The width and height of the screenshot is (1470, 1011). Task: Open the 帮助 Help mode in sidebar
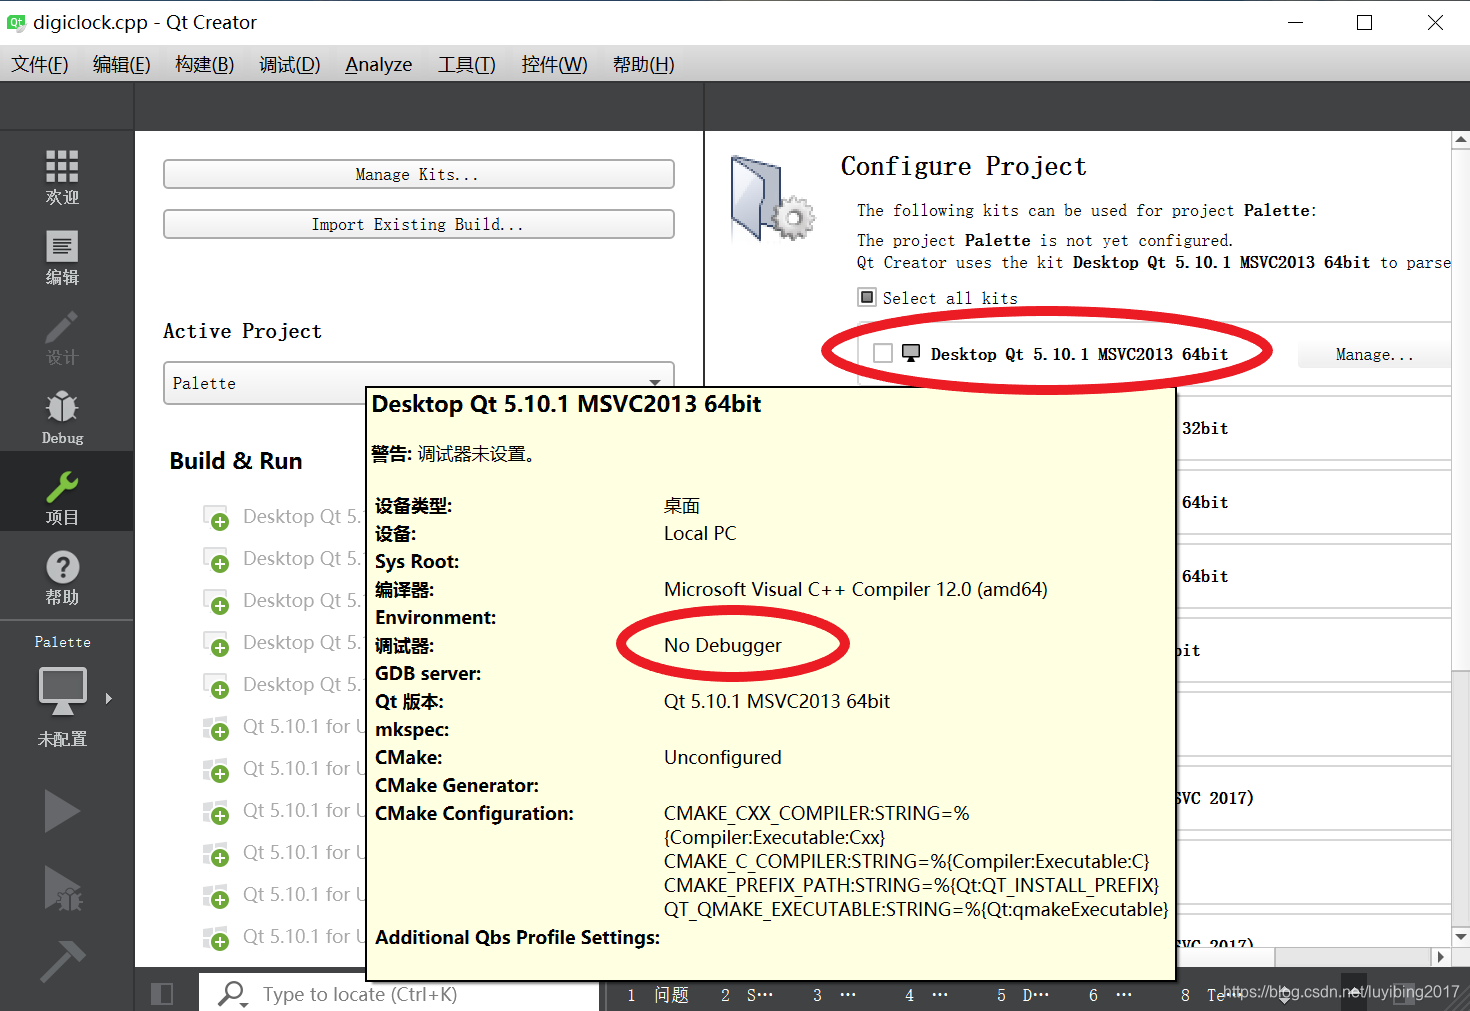click(62, 578)
